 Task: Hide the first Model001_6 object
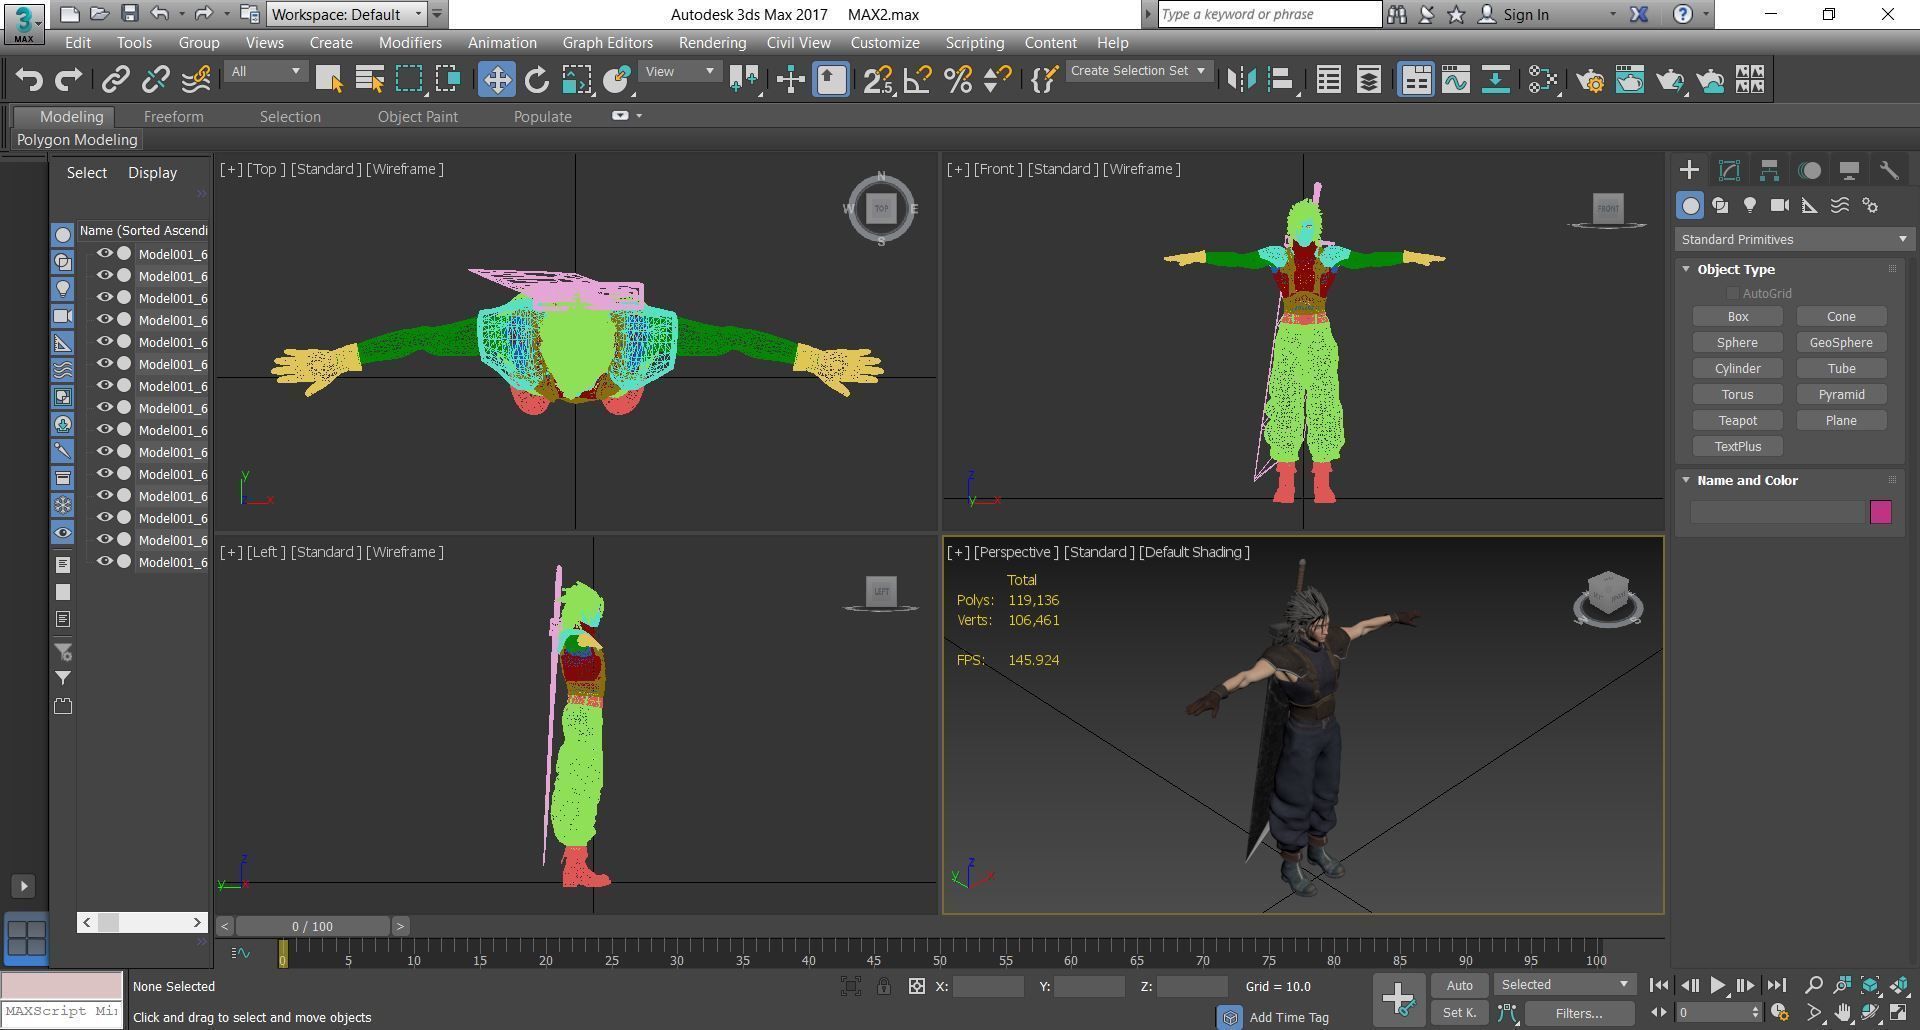[104, 254]
